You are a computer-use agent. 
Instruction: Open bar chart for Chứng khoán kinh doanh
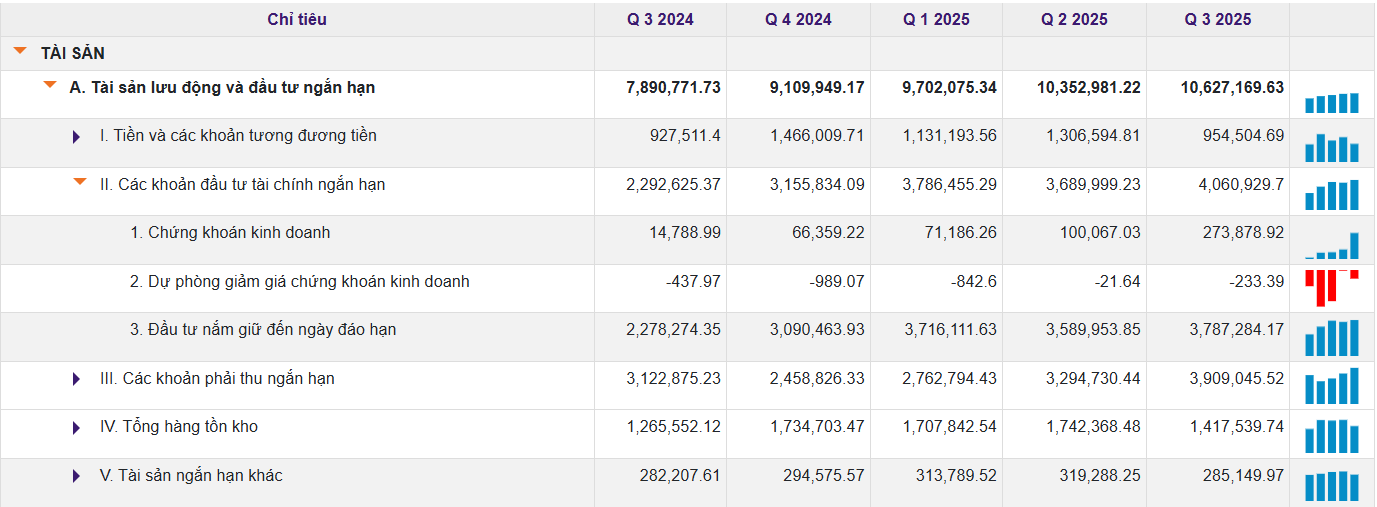point(1331,246)
